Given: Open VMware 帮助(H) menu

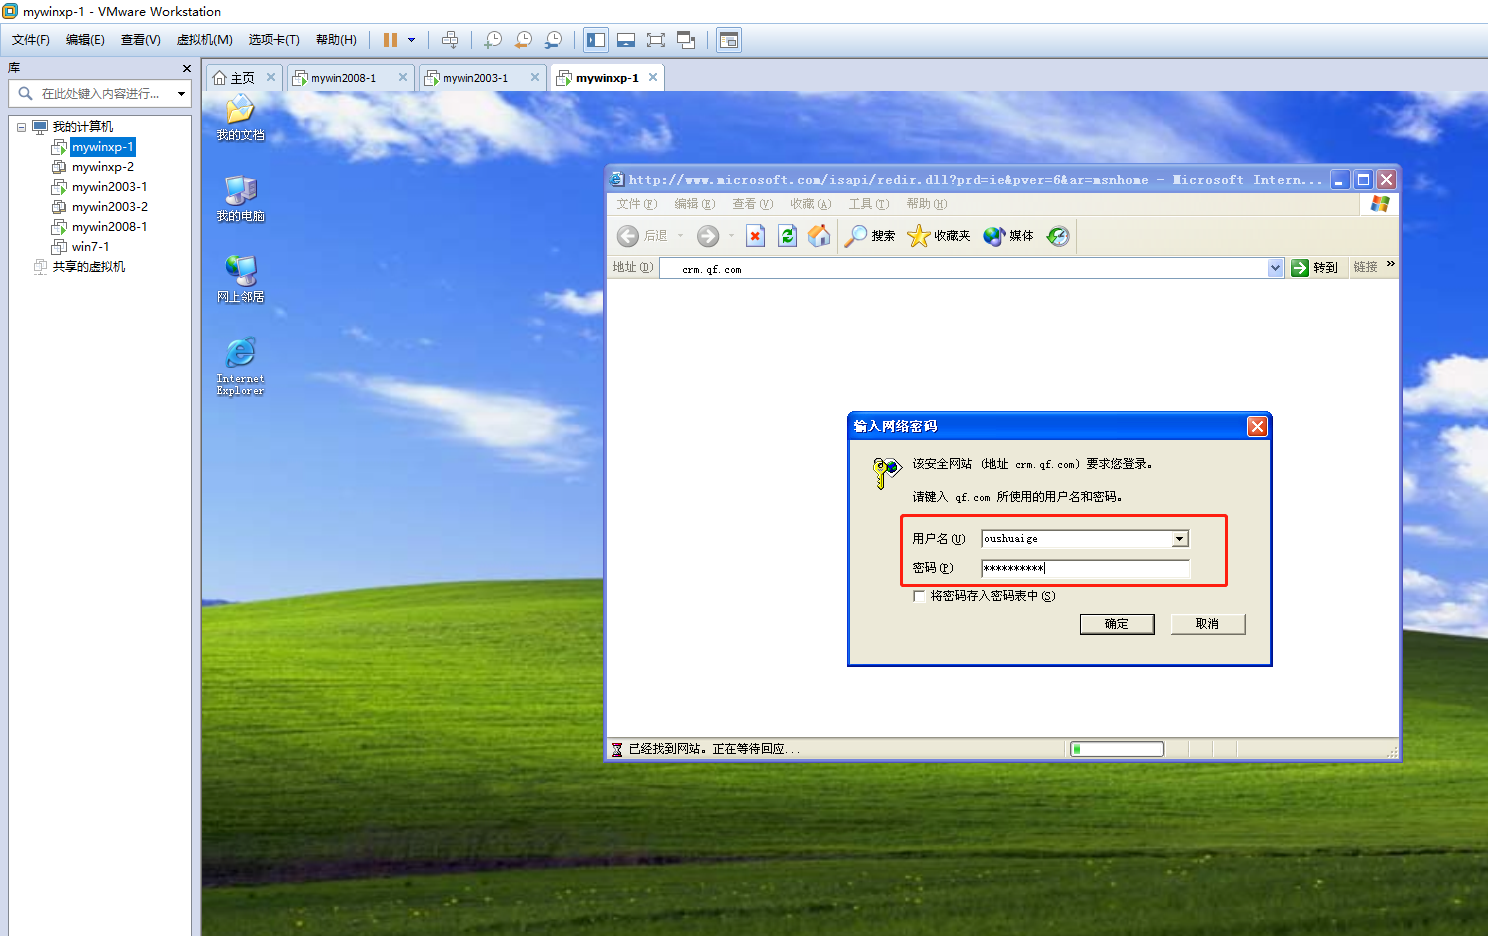Looking at the screenshot, I should point(336,40).
